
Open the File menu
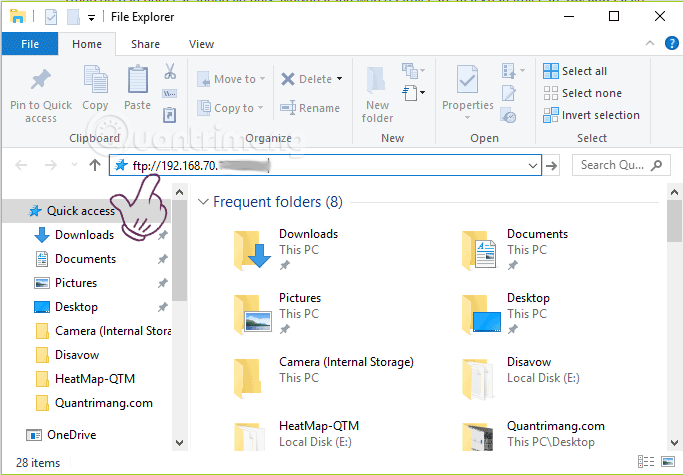[x=30, y=44]
